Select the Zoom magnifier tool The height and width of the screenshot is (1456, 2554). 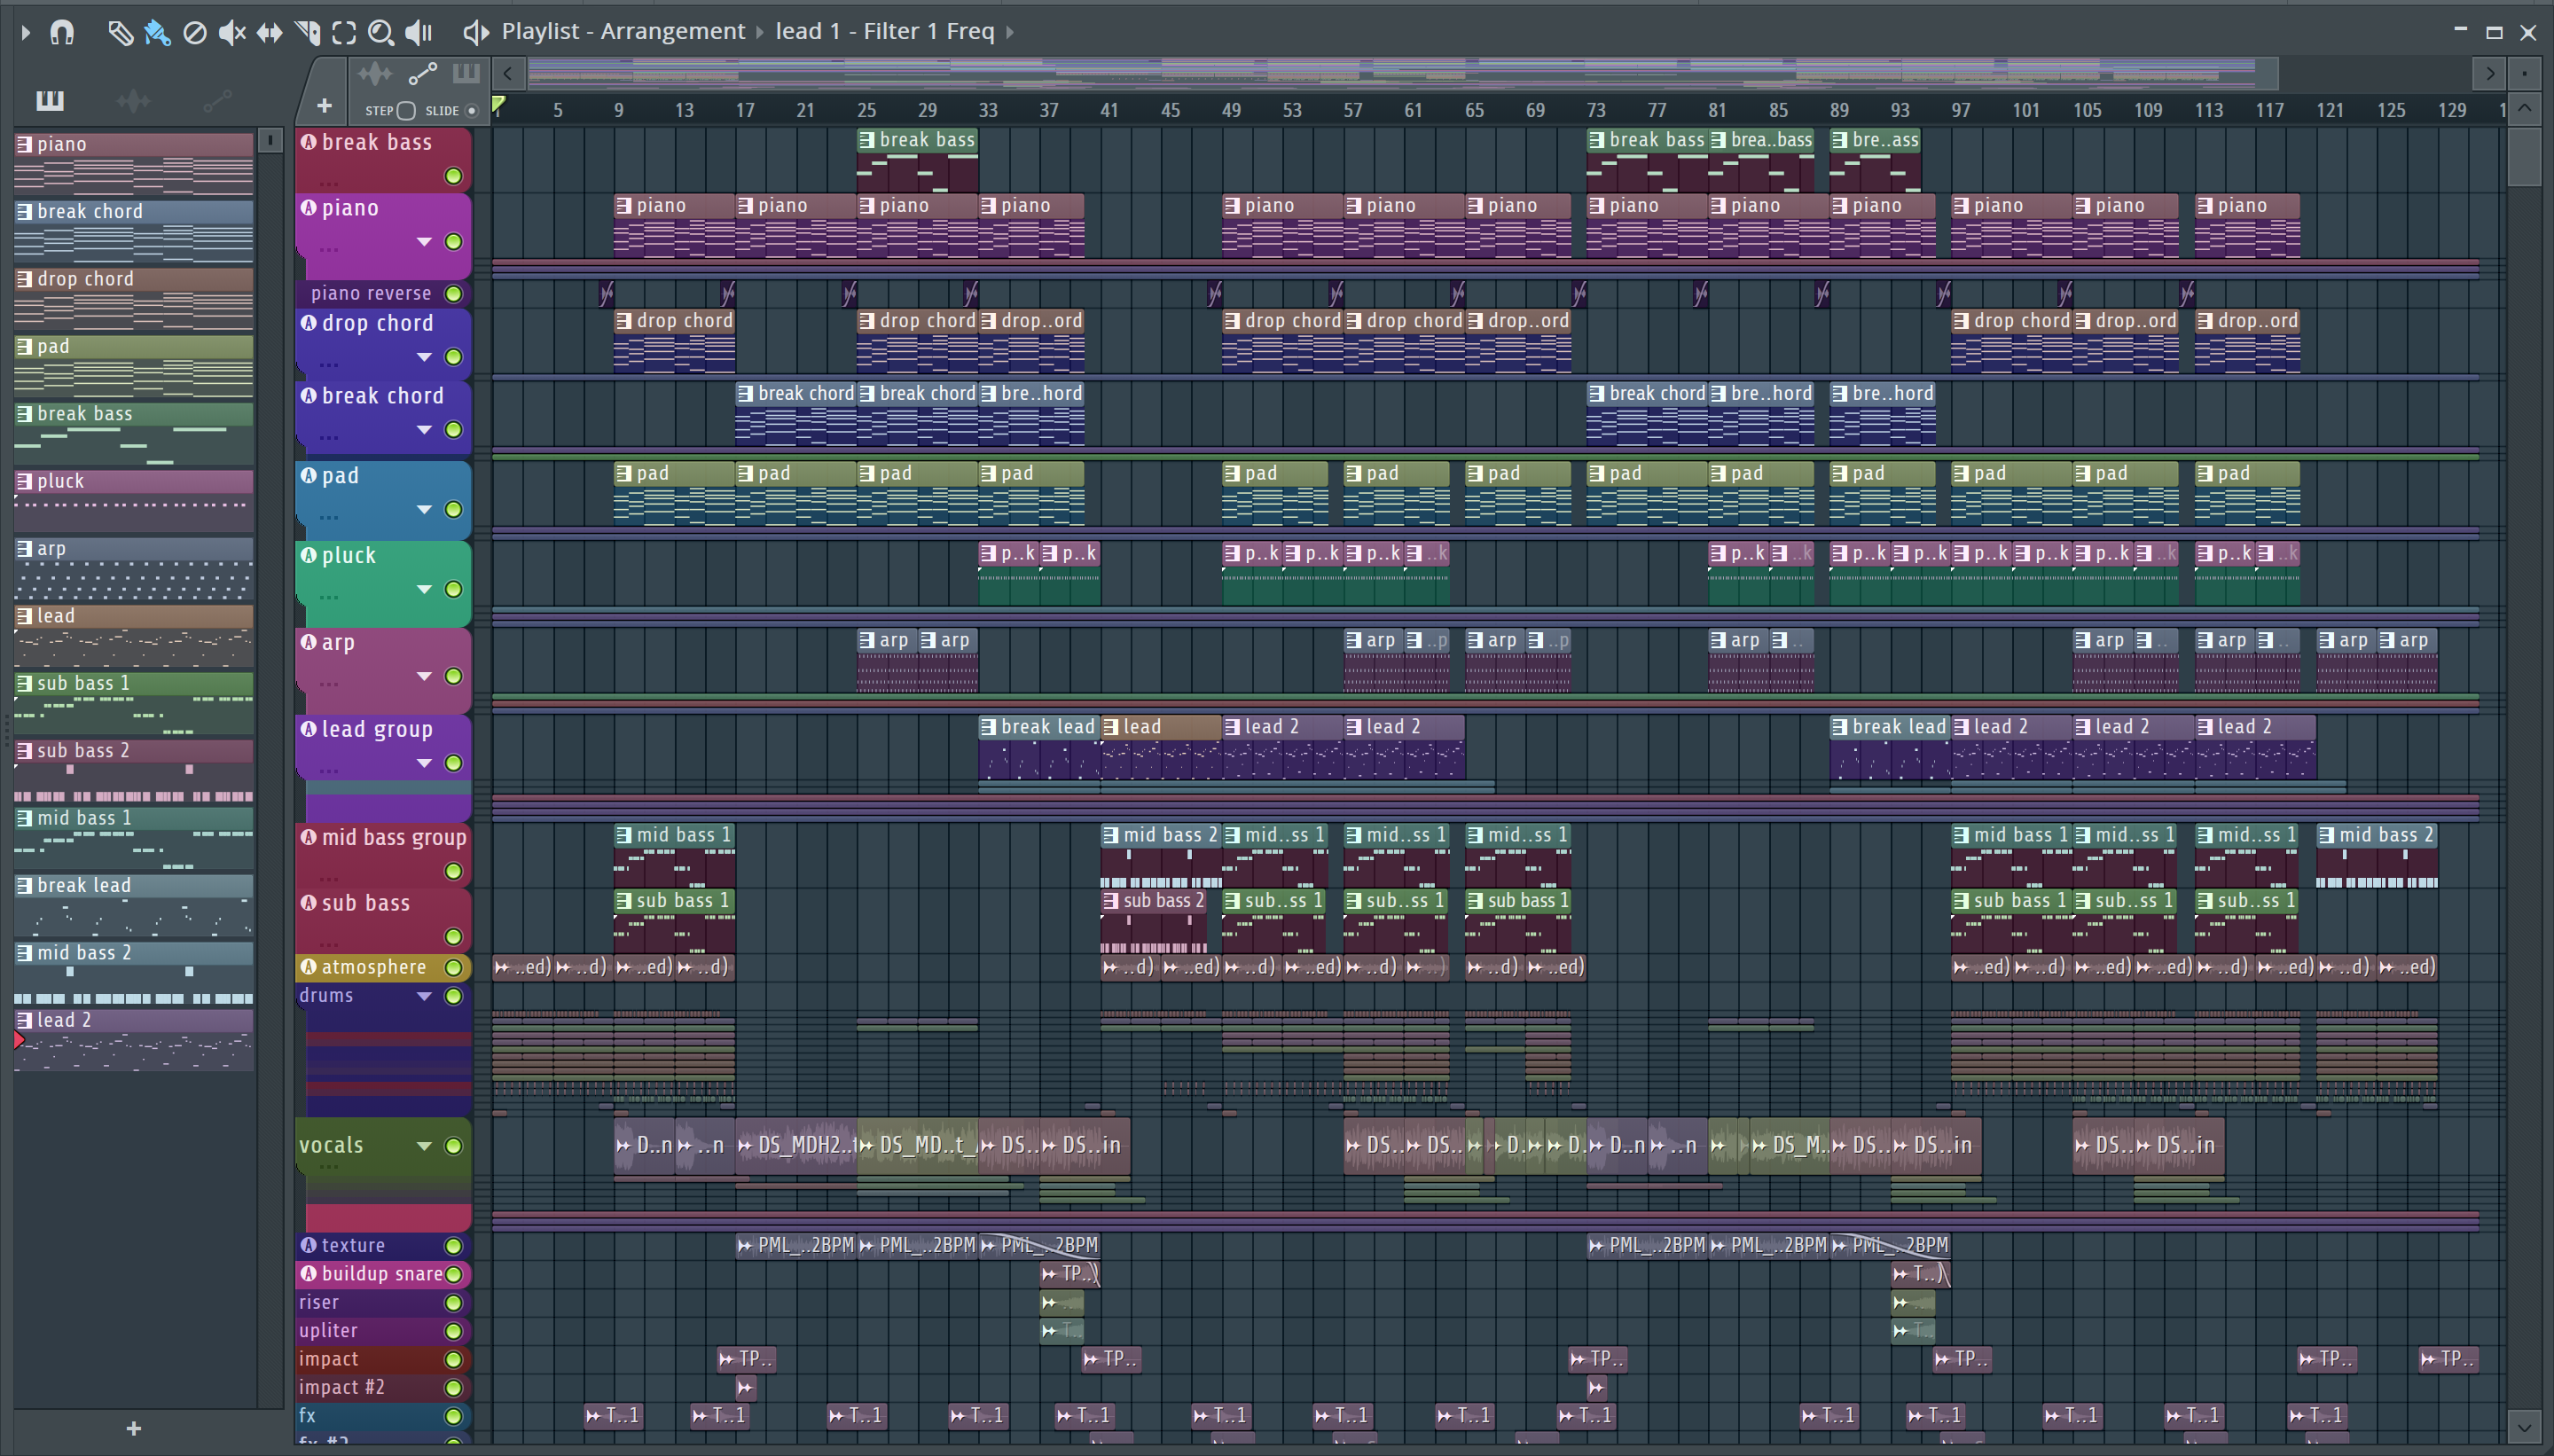tap(381, 32)
